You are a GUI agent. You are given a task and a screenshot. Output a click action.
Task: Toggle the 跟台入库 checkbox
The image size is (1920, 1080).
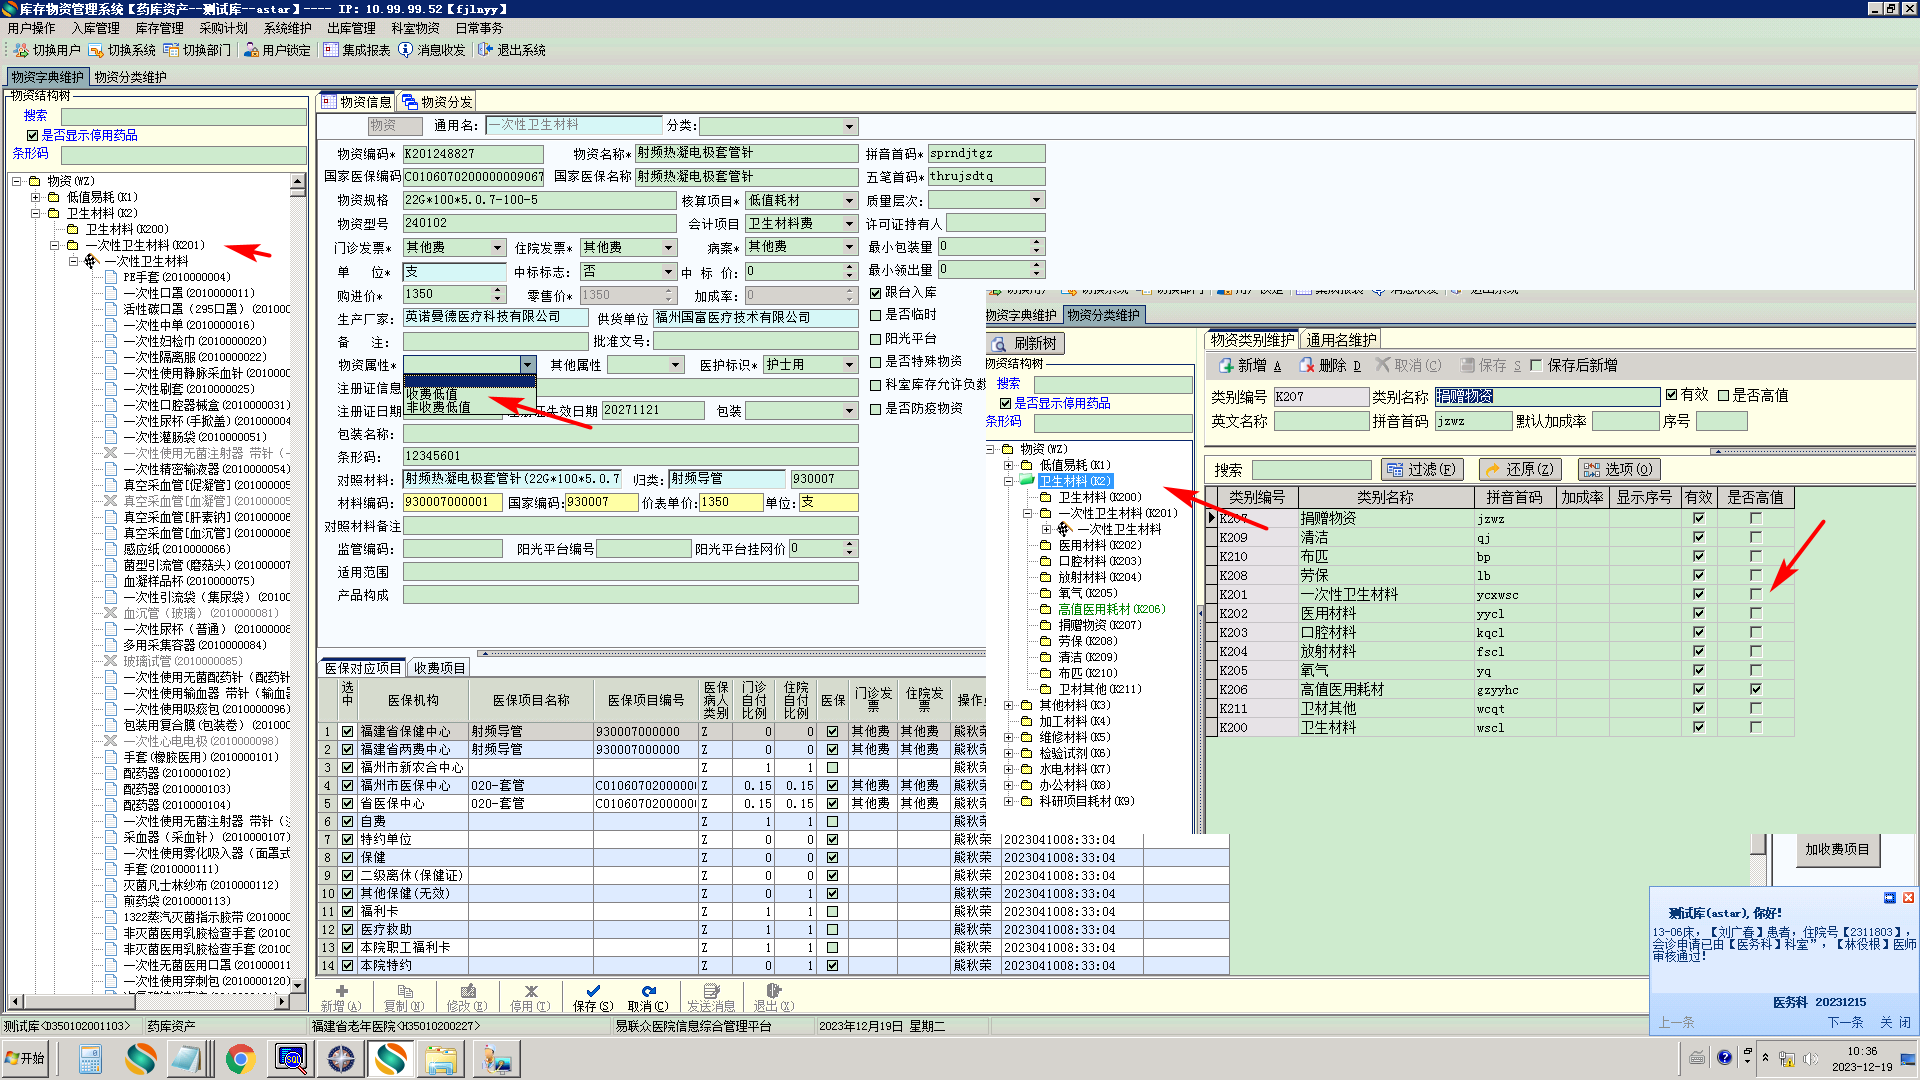pyautogui.click(x=876, y=293)
